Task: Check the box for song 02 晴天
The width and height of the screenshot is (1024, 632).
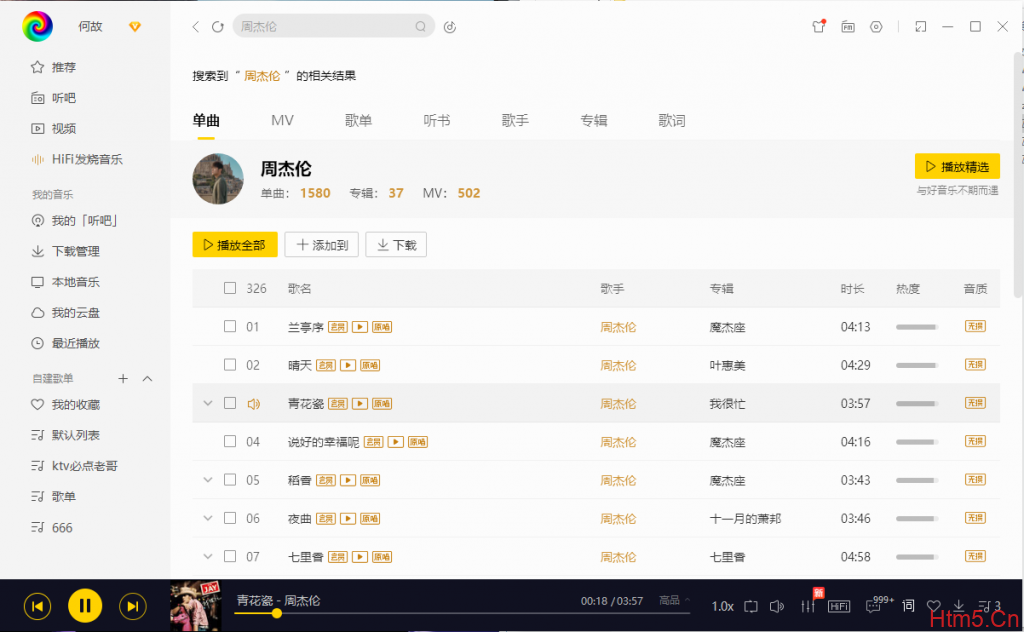Action: (x=230, y=364)
